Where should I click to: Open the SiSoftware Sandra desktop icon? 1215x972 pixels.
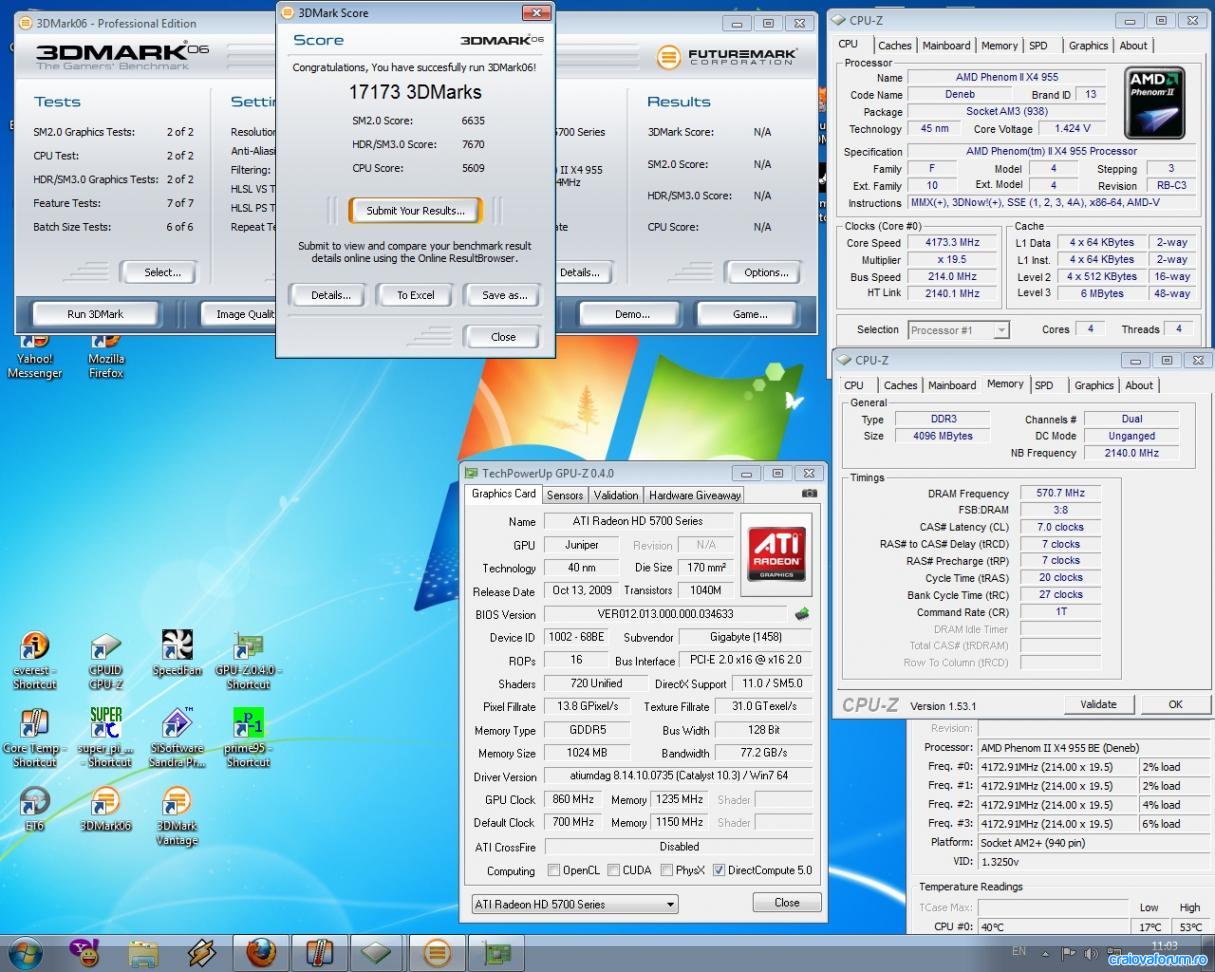(x=177, y=738)
